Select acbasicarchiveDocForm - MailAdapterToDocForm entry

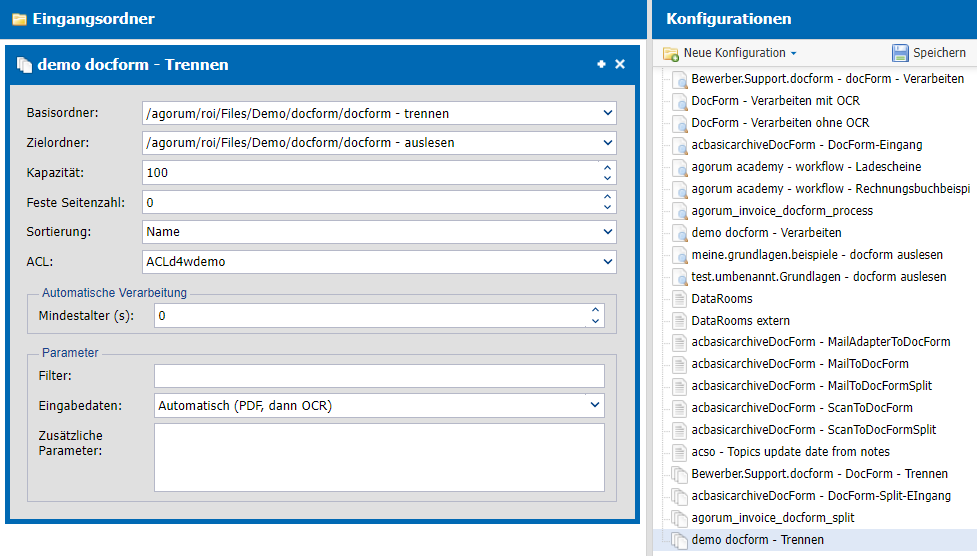[821, 342]
